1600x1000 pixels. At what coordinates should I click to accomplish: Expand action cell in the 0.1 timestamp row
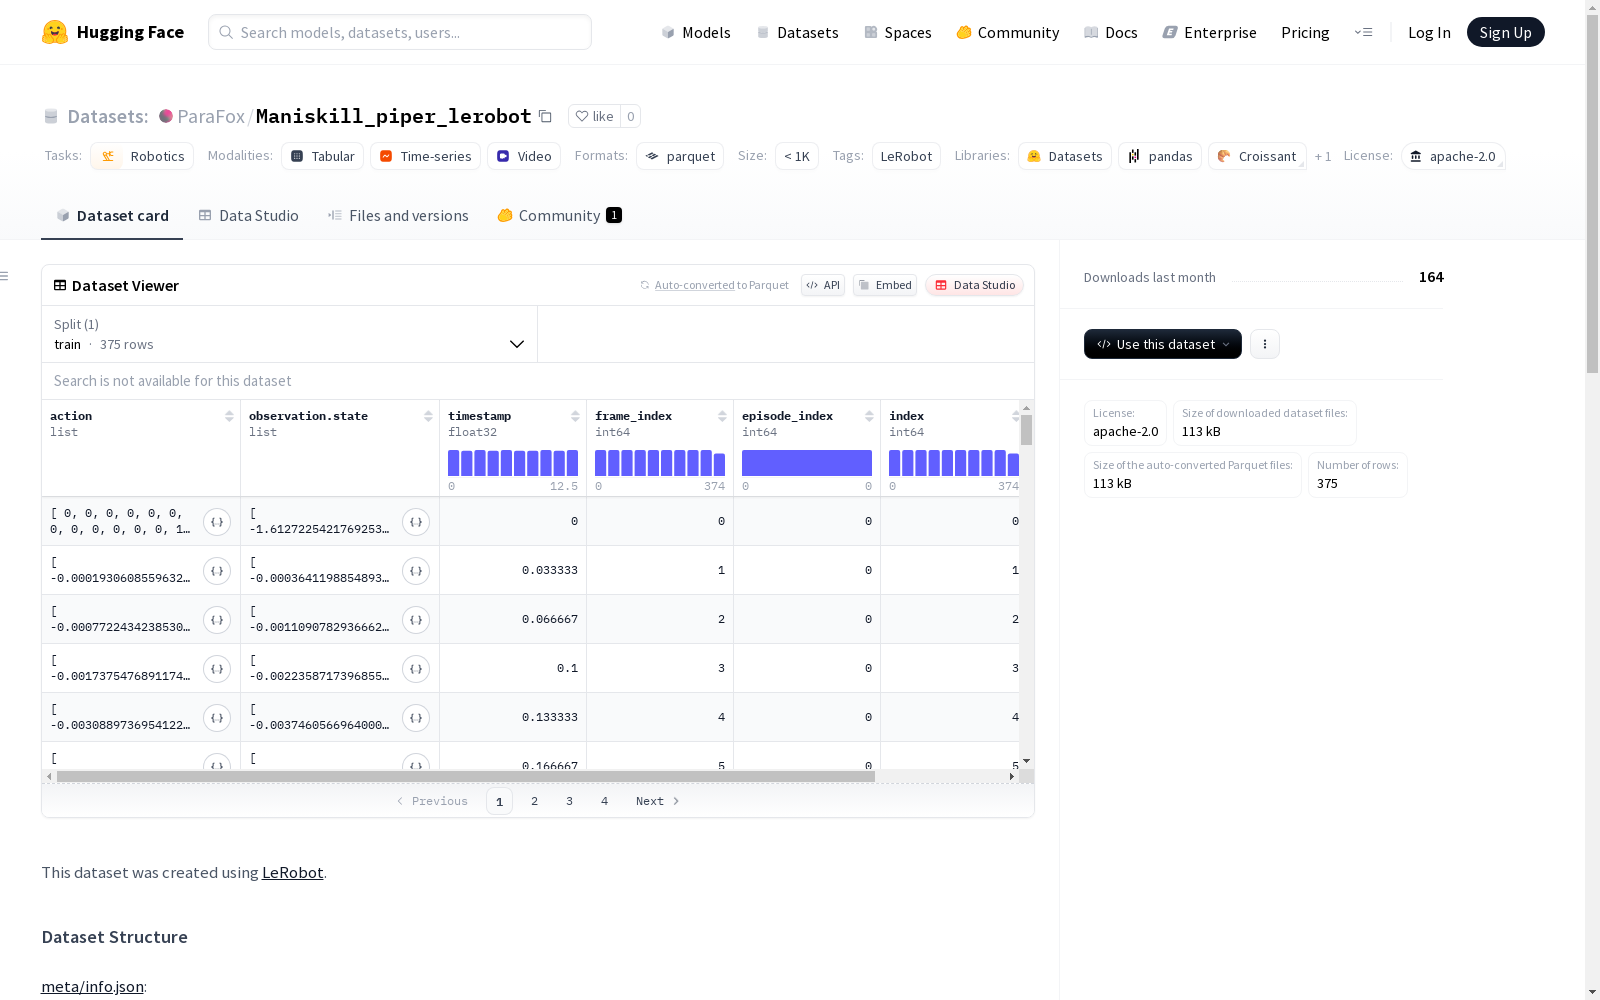tap(217, 669)
